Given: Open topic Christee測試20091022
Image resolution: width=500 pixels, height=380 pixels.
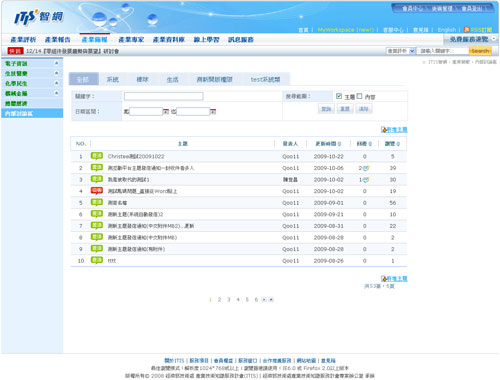Looking at the screenshot, I should [x=136, y=156].
